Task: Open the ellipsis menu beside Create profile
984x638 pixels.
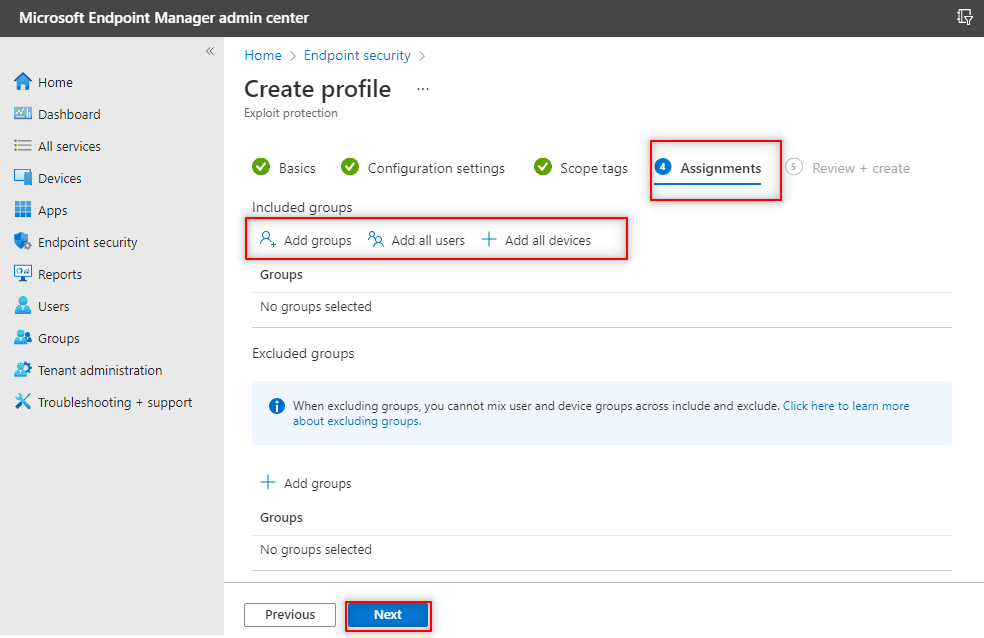Action: (423, 89)
